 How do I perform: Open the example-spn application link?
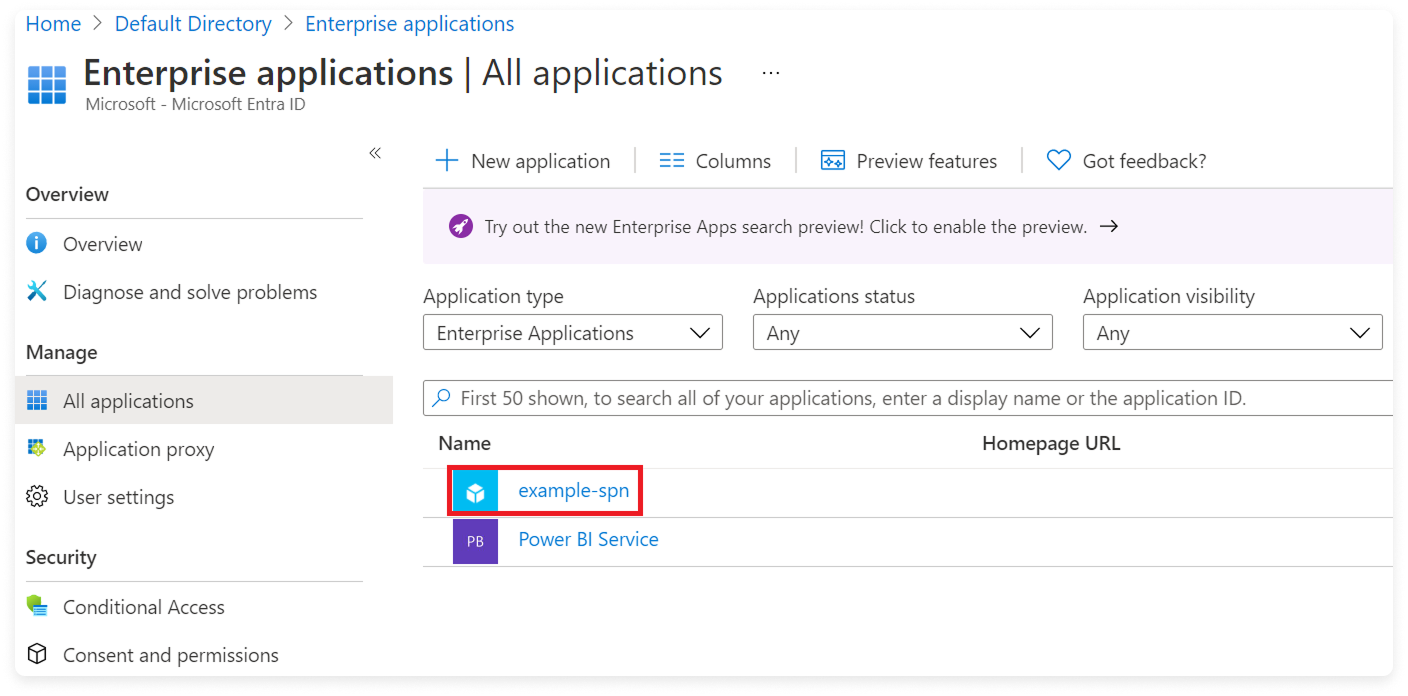tap(574, 491)
